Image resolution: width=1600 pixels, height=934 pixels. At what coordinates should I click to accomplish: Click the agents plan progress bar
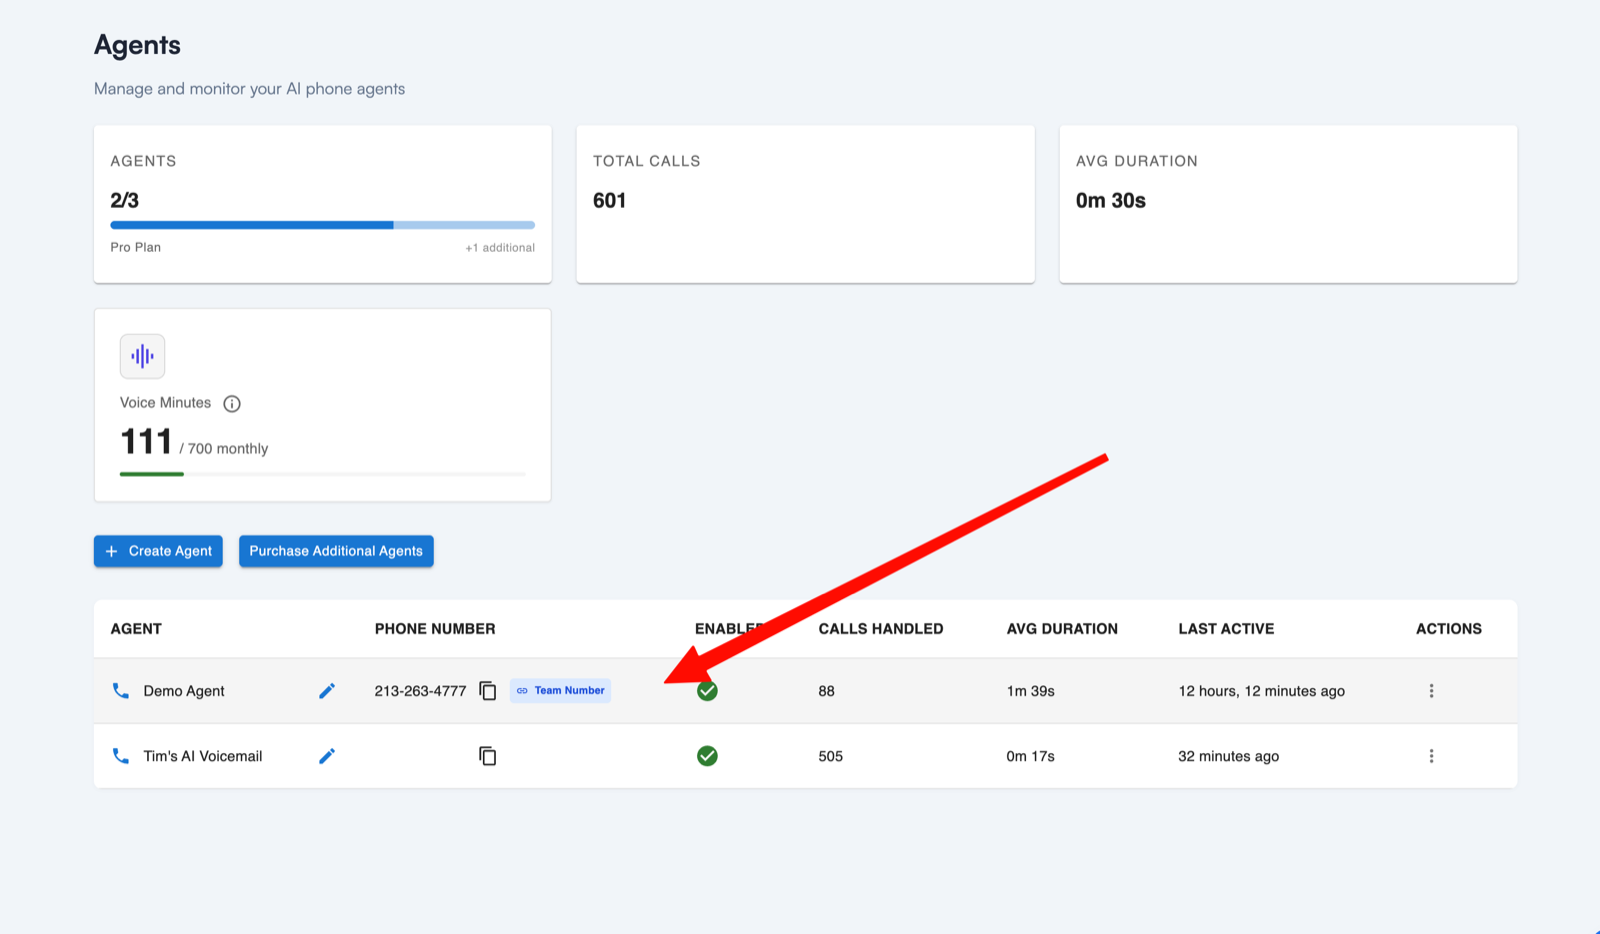pyautogui.click(x=322, y=225)
